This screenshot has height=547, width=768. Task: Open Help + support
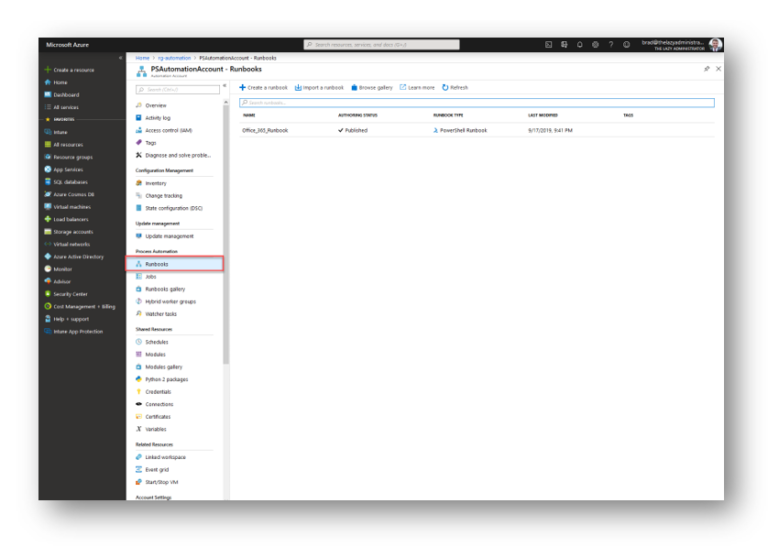click(67, 319)
